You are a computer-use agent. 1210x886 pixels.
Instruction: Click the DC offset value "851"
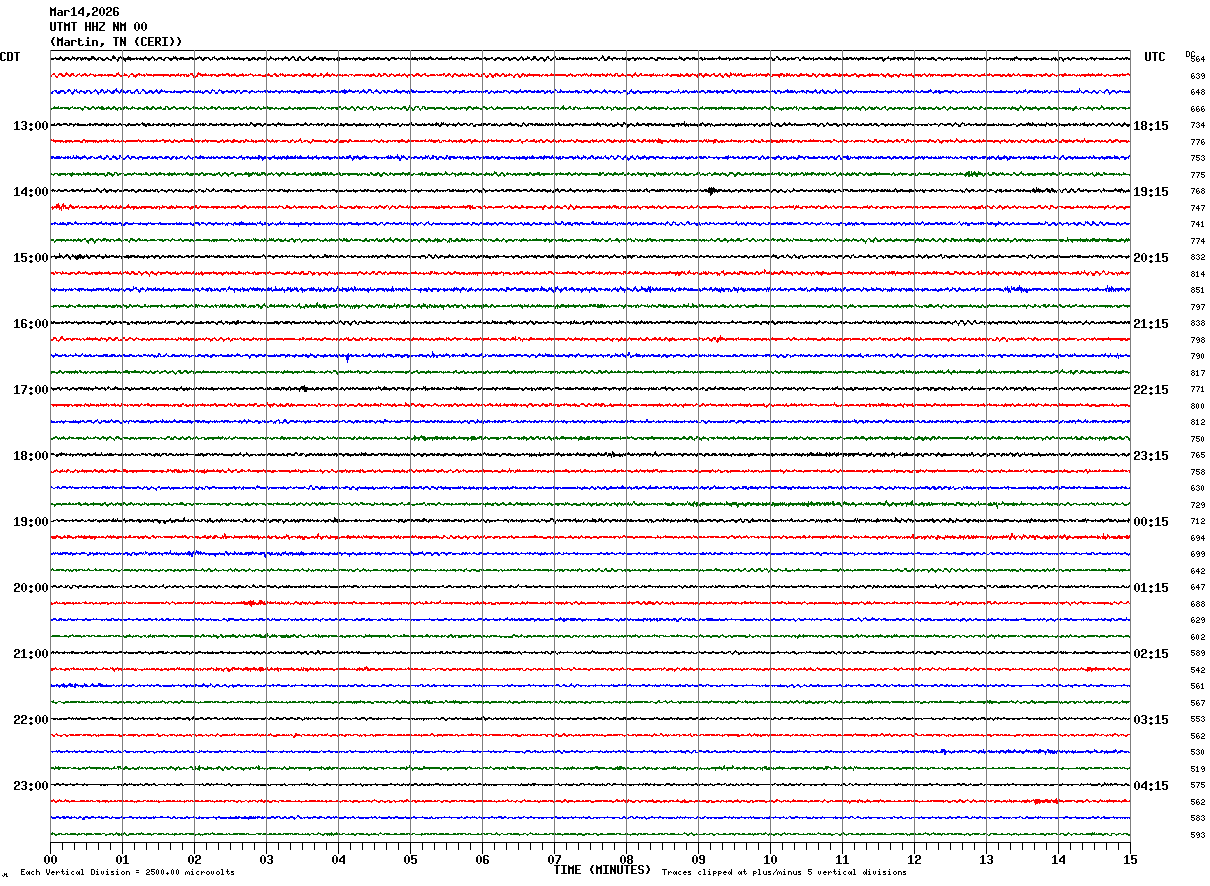(1197, 291)
